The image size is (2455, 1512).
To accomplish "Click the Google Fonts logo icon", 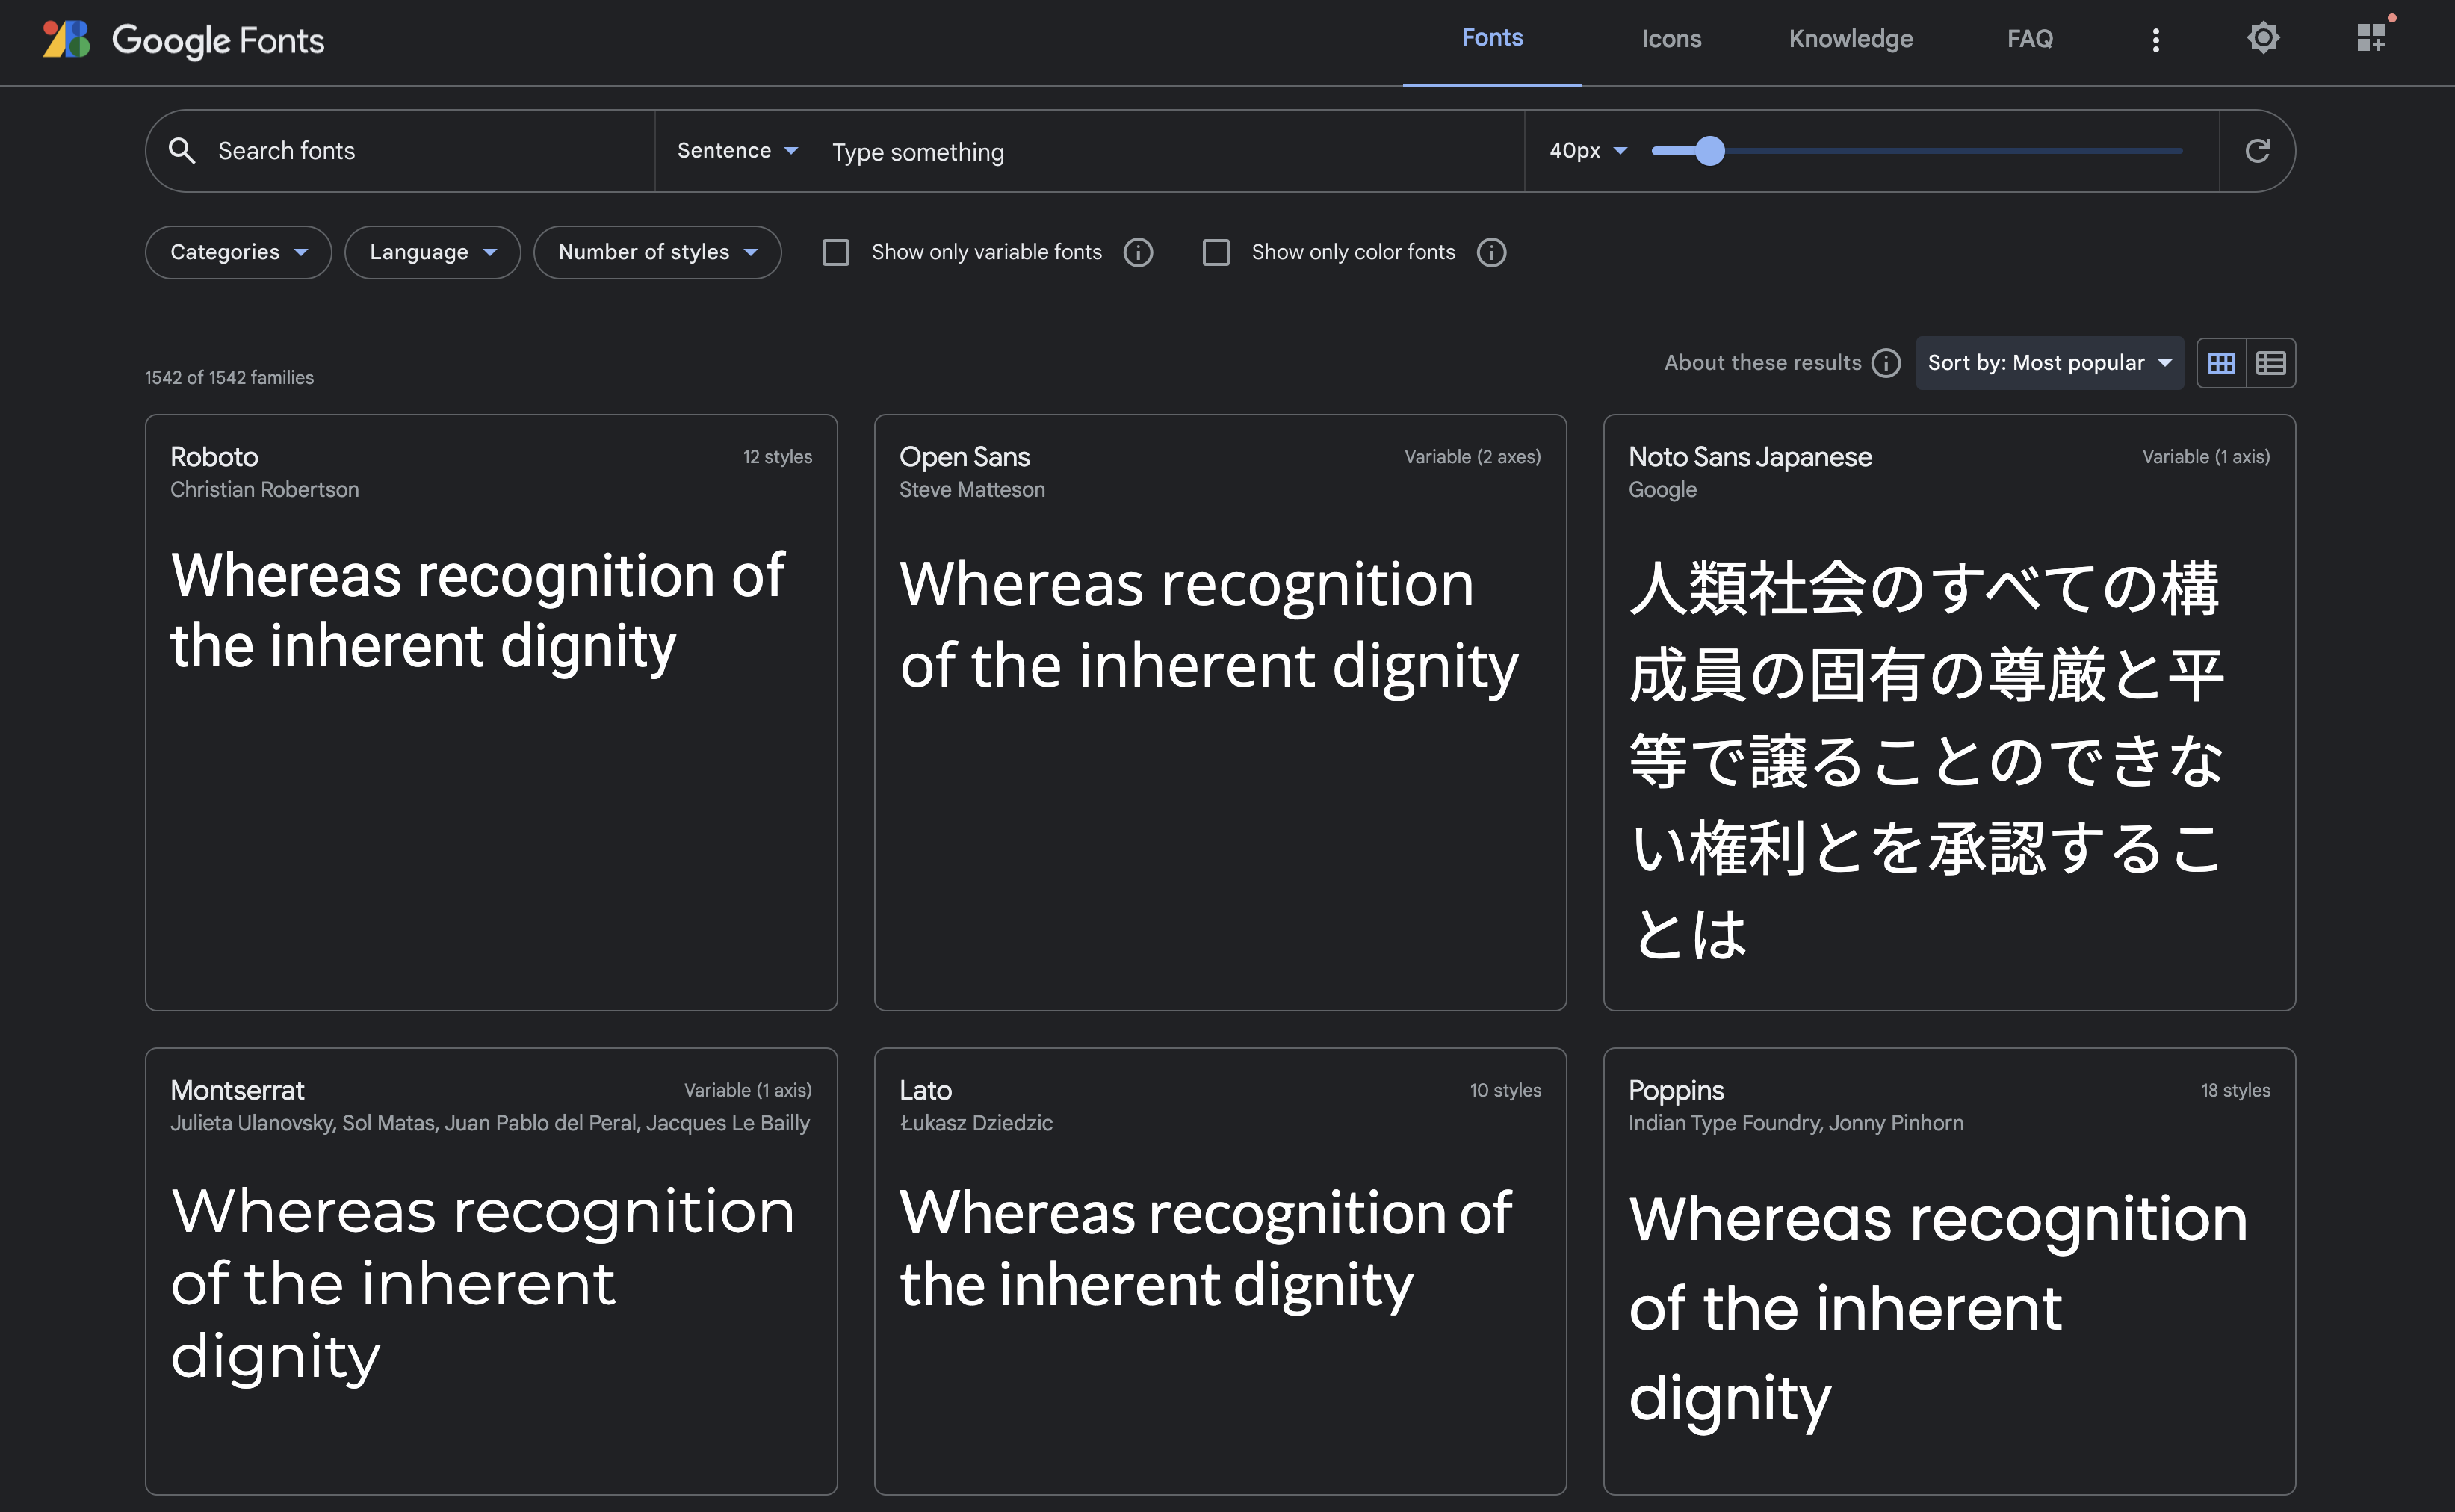I will coord(66,40).
